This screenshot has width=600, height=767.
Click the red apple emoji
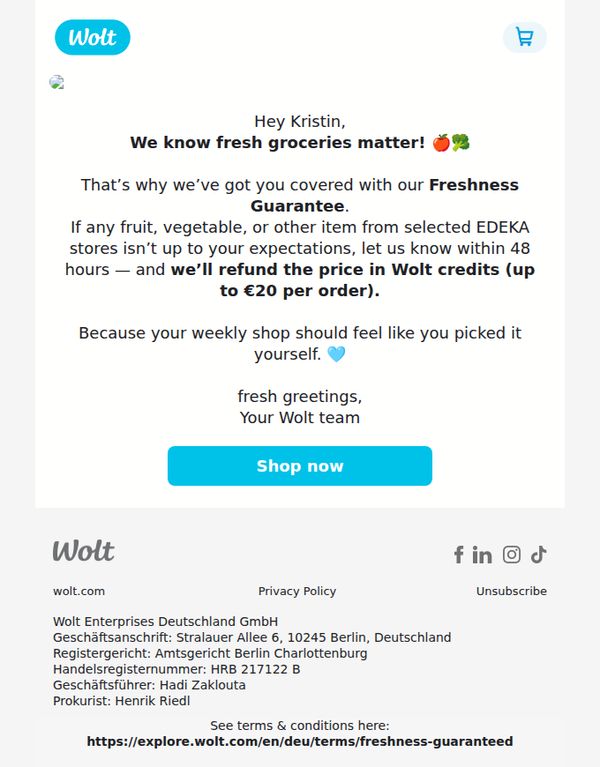pyautogui.click(x=441, y=143)
